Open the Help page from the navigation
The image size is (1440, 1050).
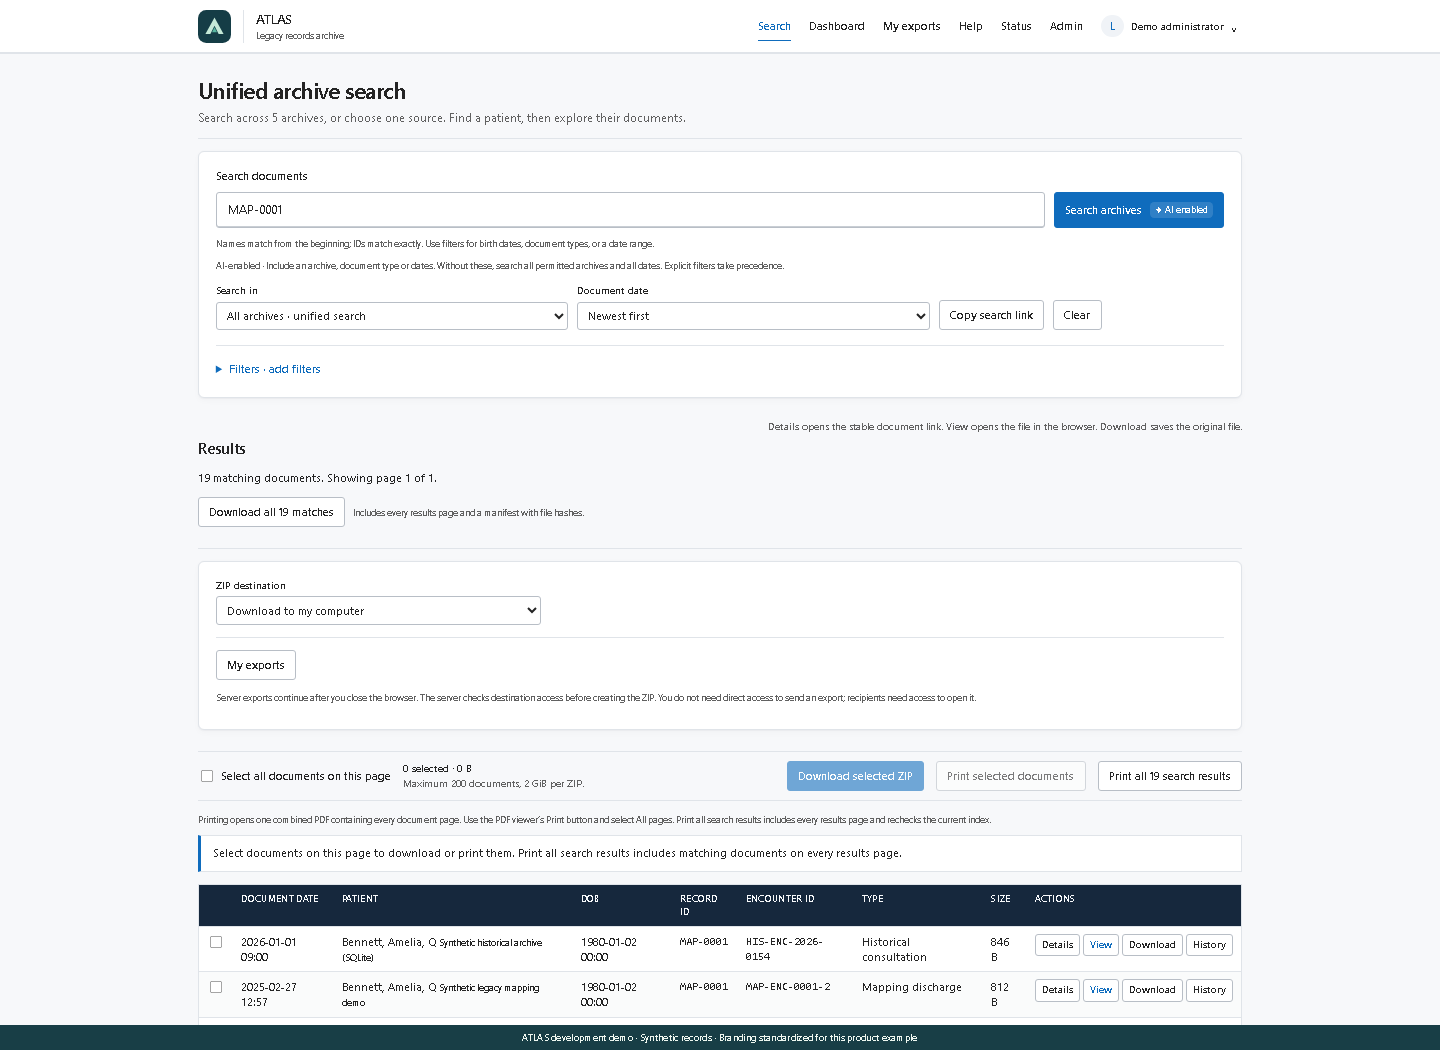(x=971, y=26)
